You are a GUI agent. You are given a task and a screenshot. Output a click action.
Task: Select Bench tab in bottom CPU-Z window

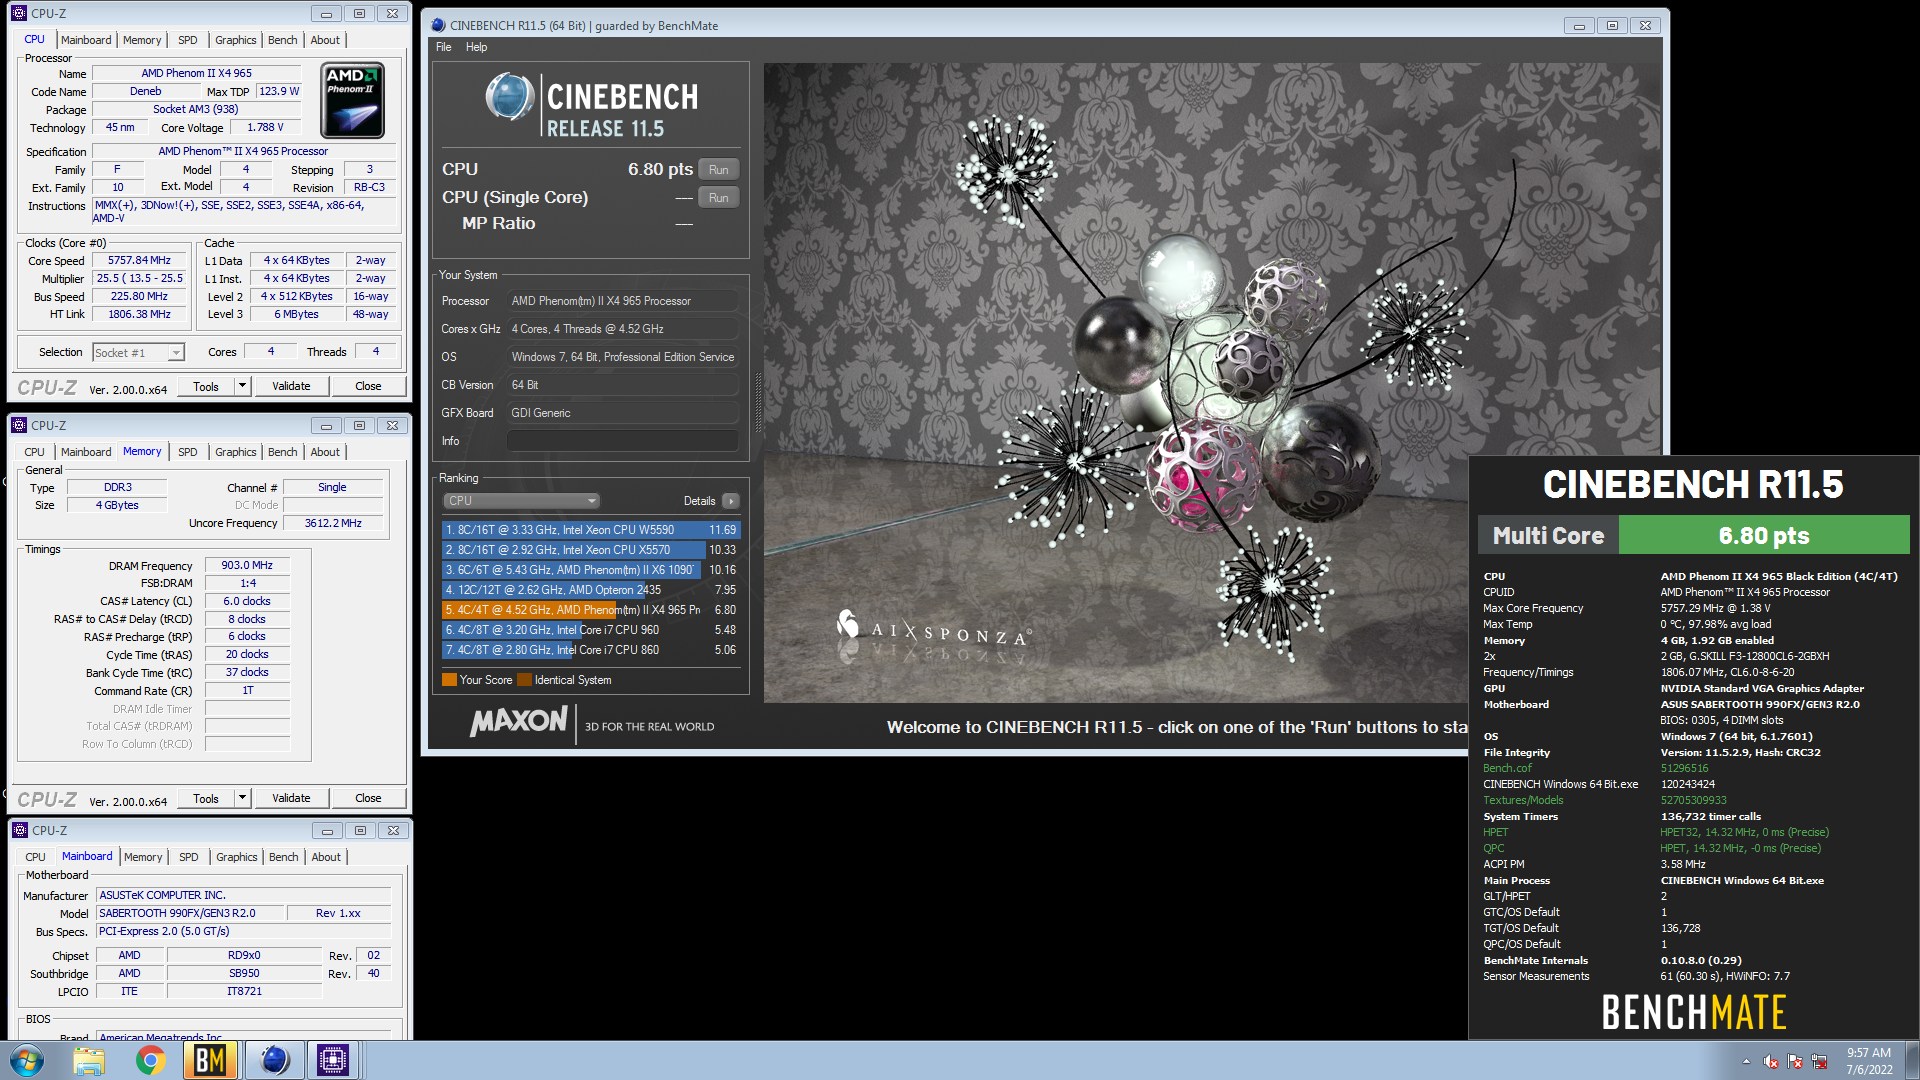(284, 857)
